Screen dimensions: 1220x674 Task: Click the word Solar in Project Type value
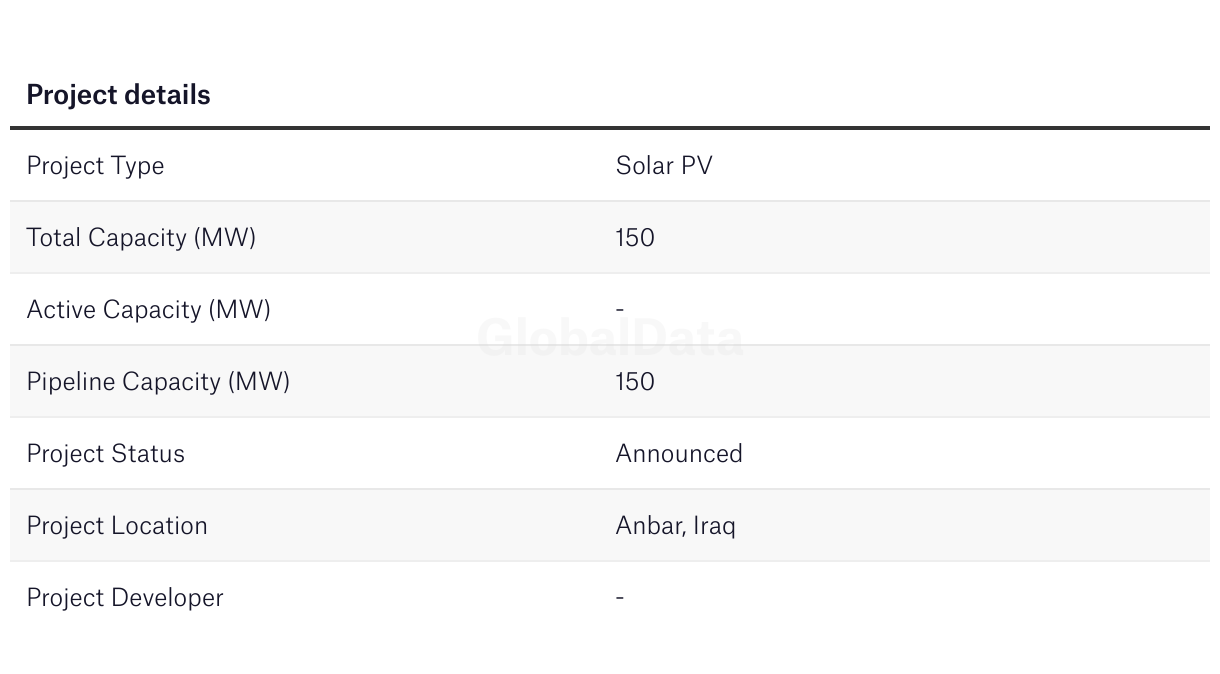(x=645, y=166)
